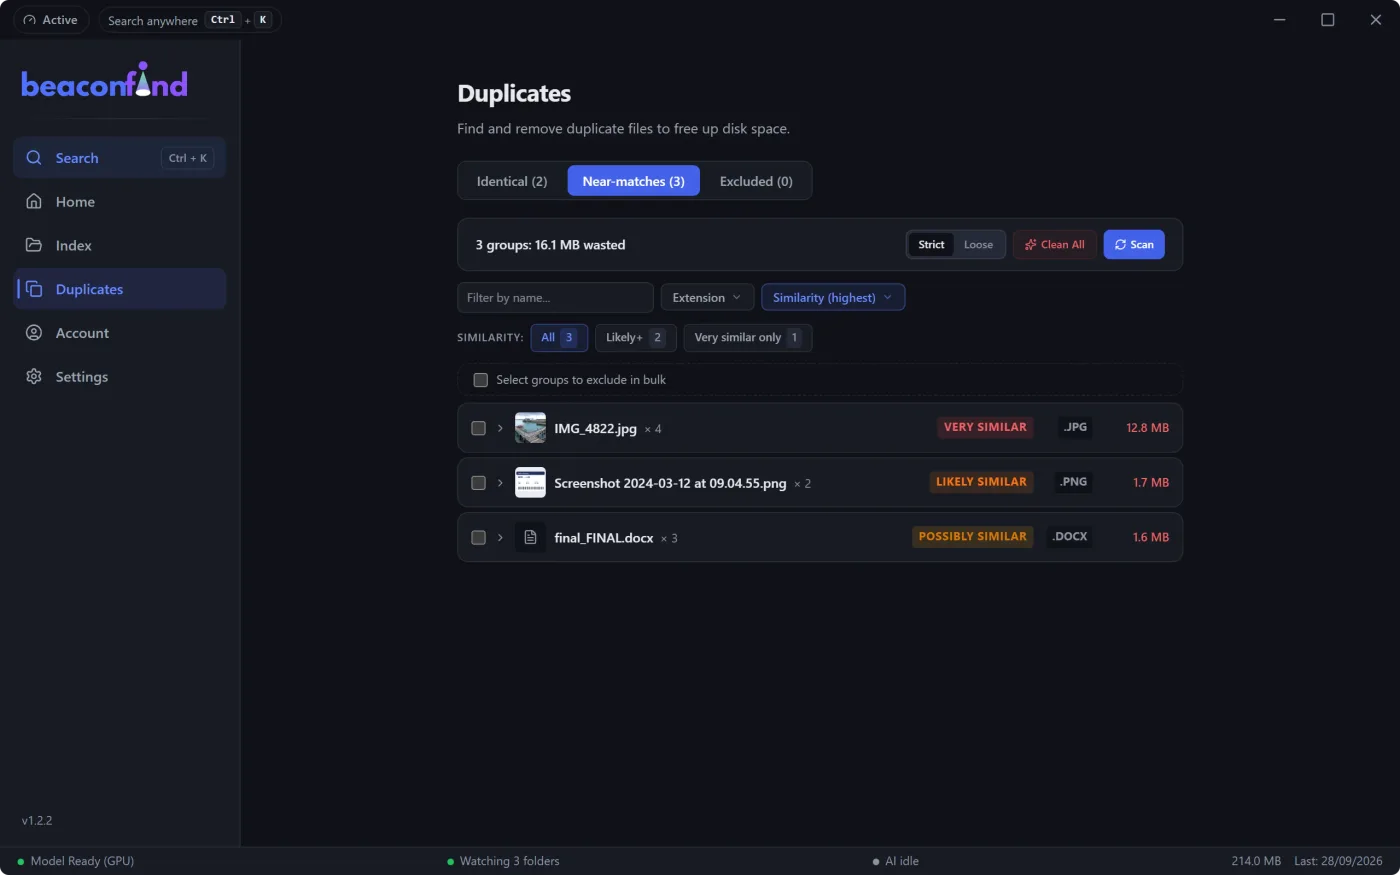Start a scan with Scan button
1400x875 pixels.
click(1134, 245)
